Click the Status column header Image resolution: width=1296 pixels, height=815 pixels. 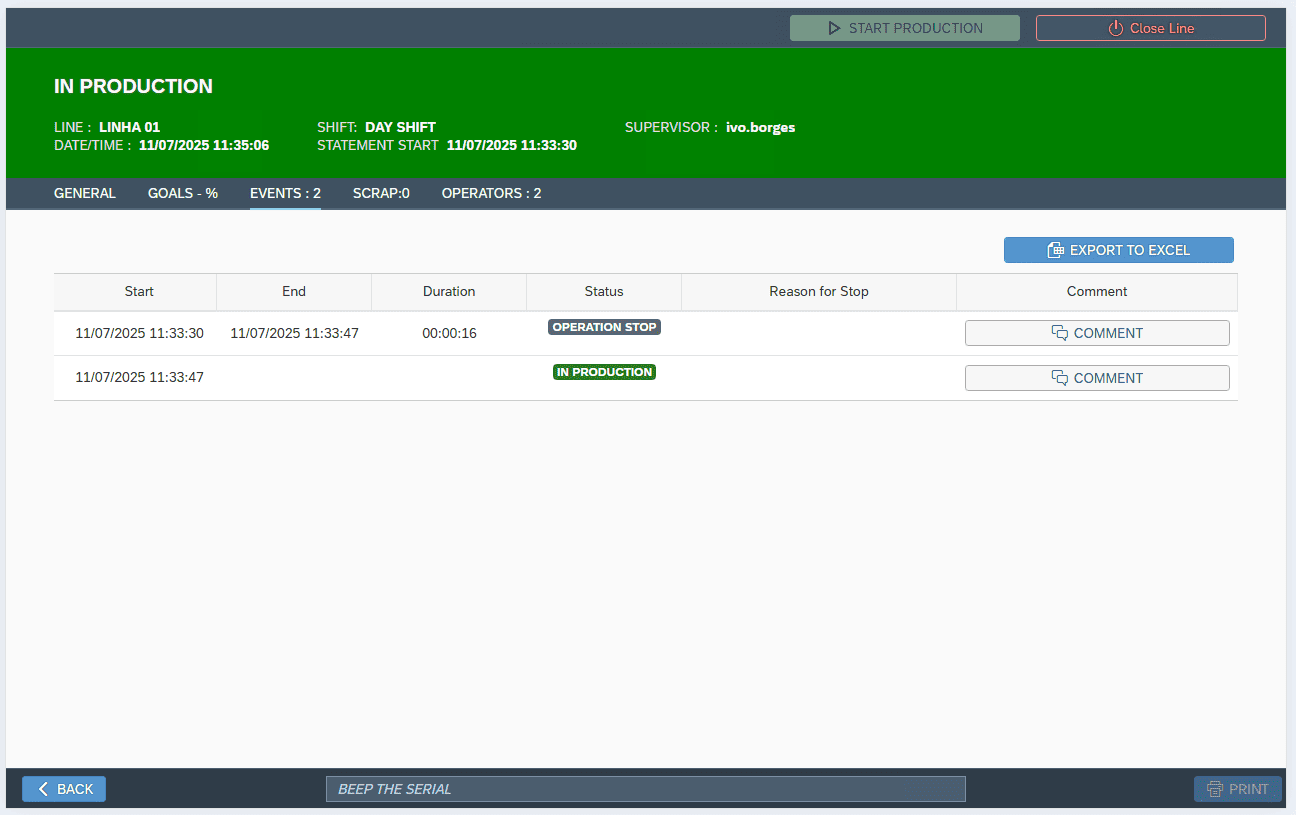(x=604, y=292)
